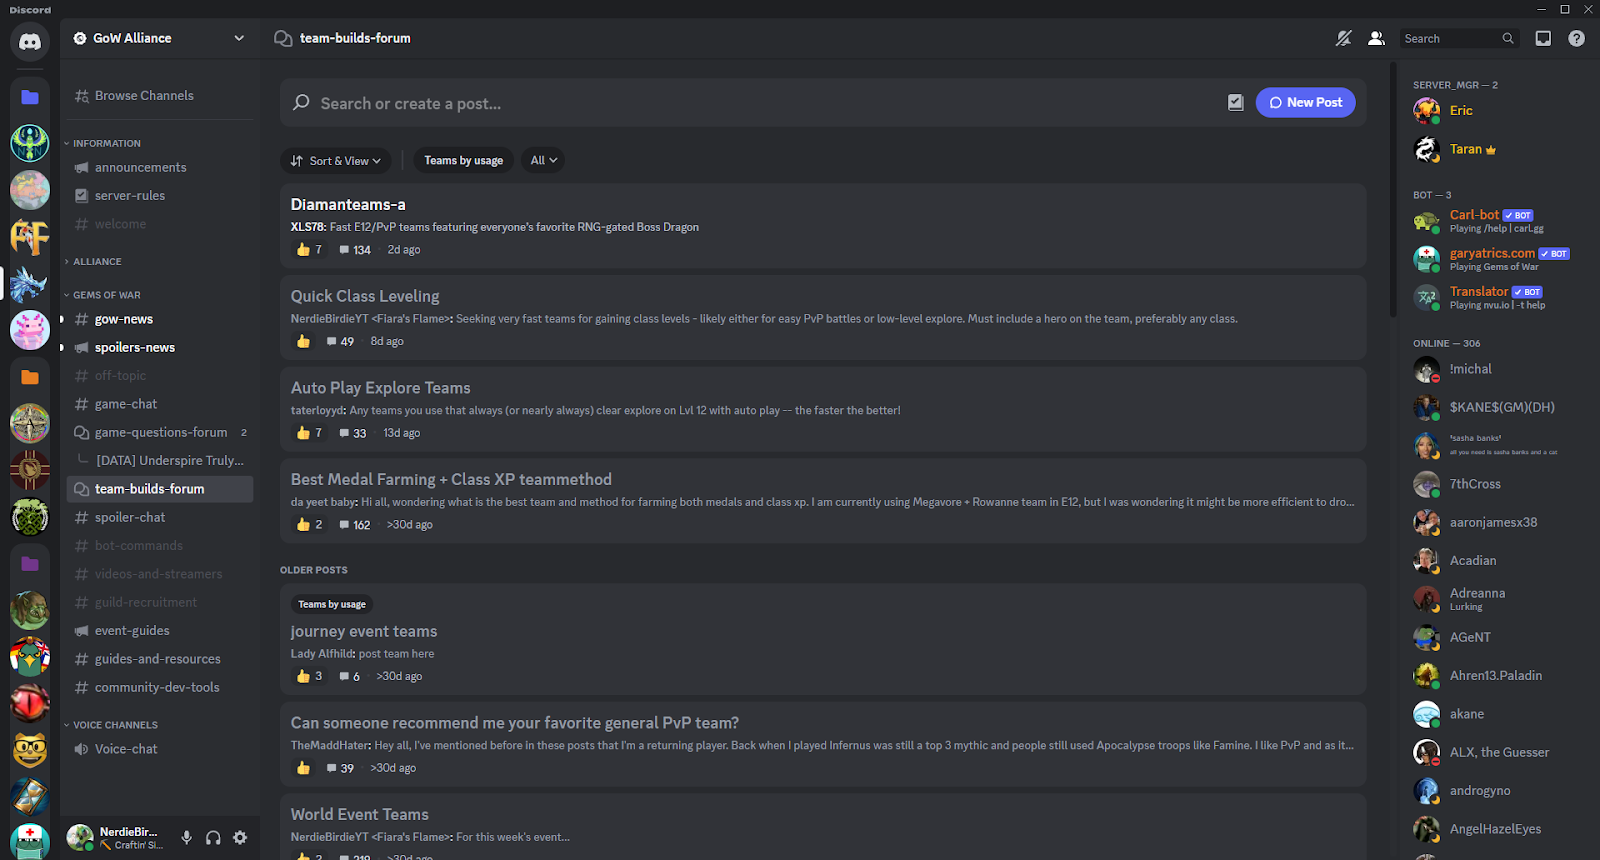Screen dimensions: 1600x860
Task: Open Discord home direct messages icon
Action: (x=30, y=42)
